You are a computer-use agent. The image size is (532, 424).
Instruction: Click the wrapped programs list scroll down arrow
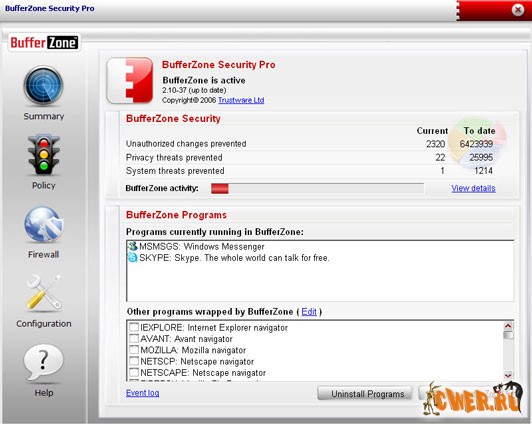pos(508,375)
